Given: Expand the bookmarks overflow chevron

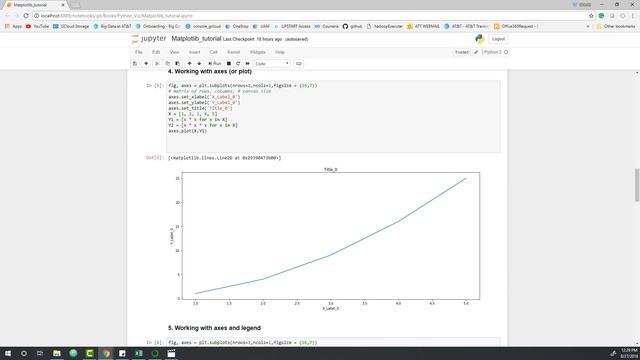Looking at the screenshot, I should (588, 26).
